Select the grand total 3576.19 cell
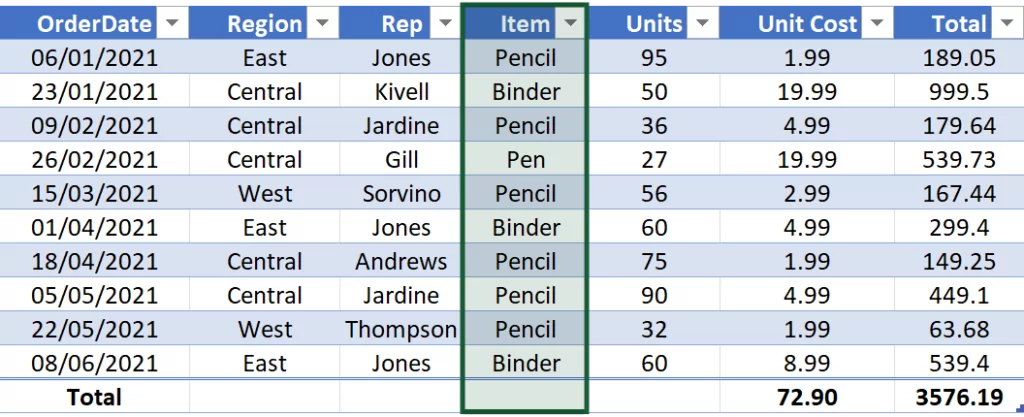The width and height of the screenshot is (1024, 417). [x=959, y=397]
